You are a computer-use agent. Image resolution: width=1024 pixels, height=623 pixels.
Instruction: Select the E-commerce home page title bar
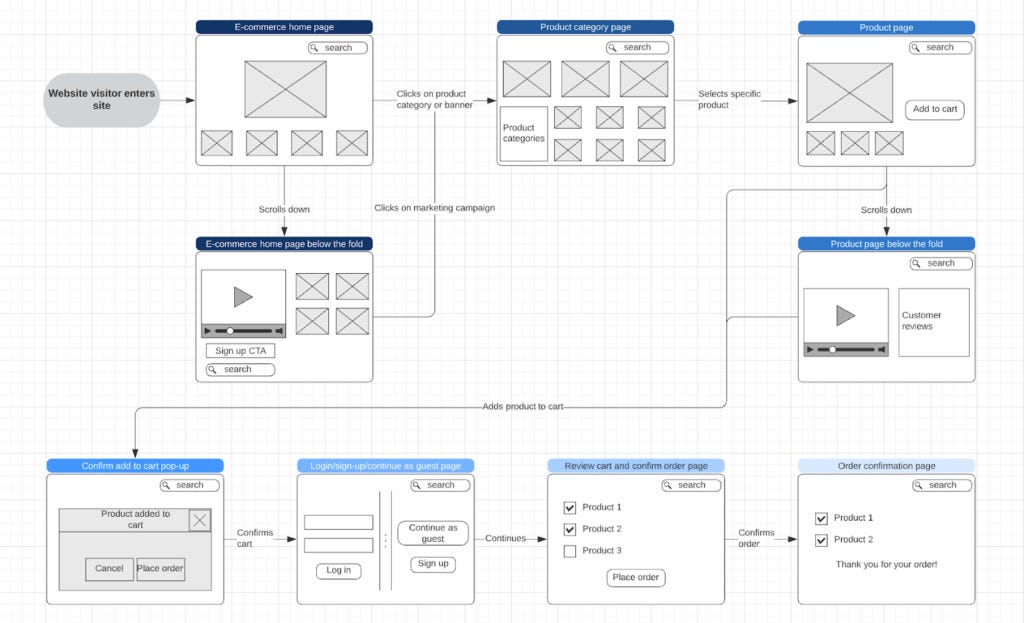pos(284,27)
